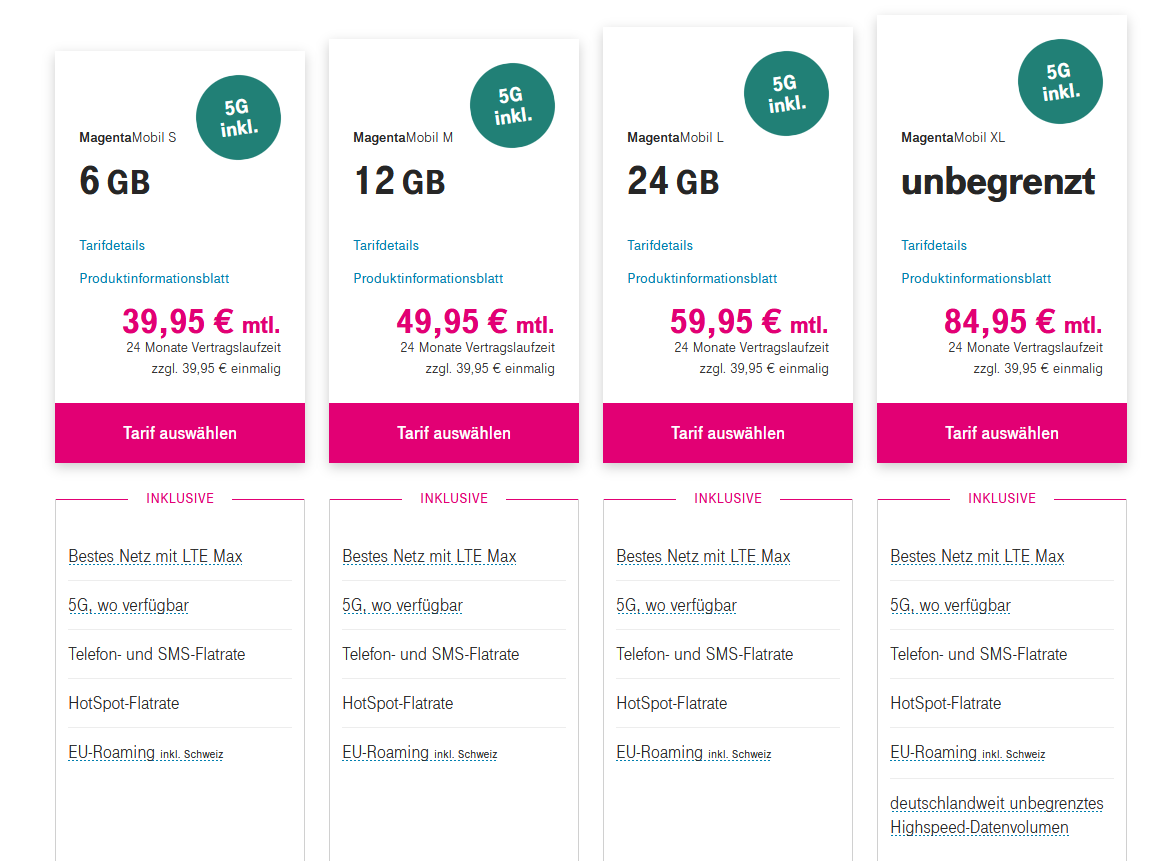Select the Tarif auswählen button for MagentaMobil M
The image size is (1152, 861).
[x=454, y=433]
